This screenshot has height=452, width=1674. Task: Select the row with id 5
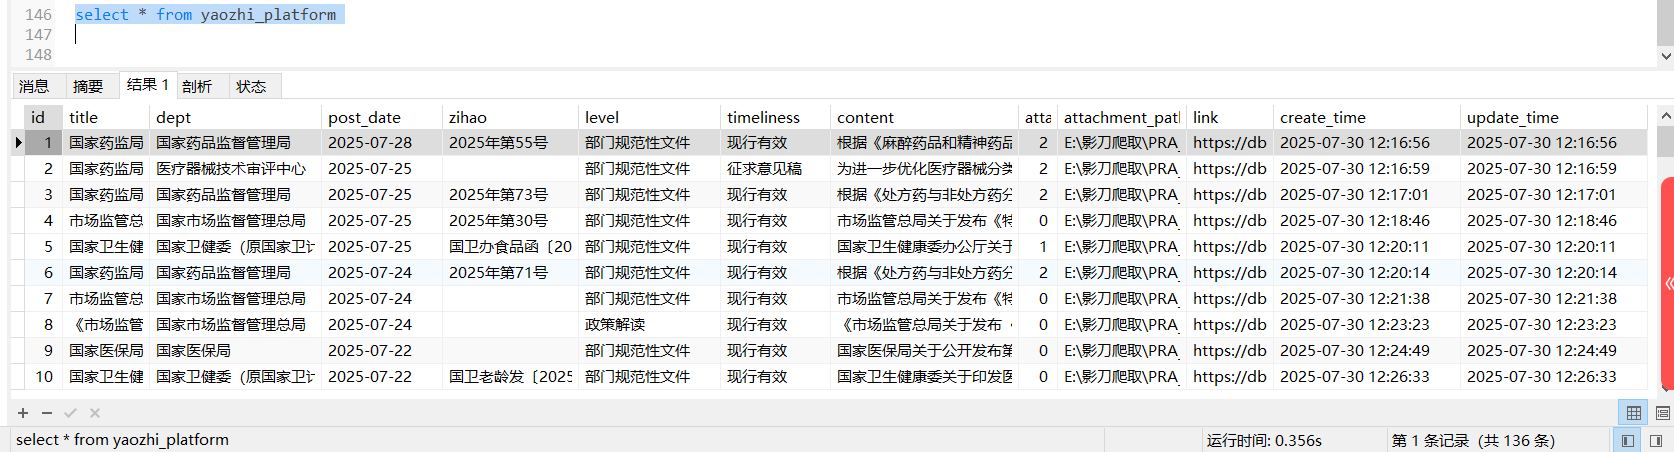tap(48, 246)
